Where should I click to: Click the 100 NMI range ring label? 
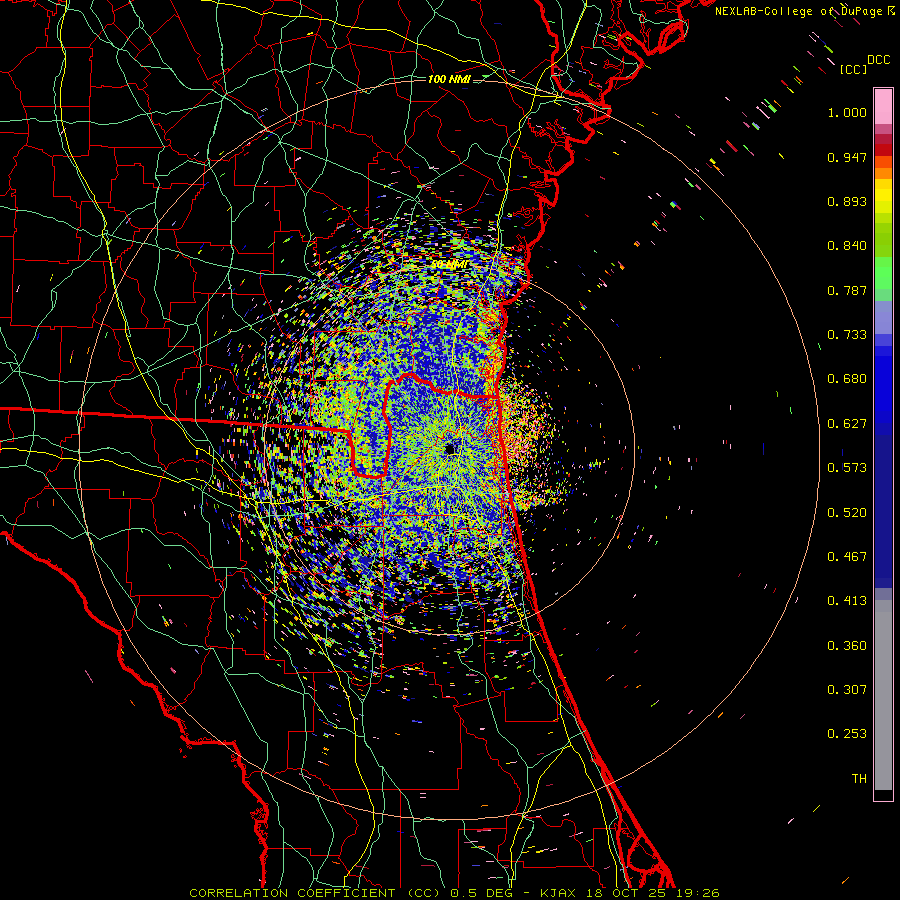(x=449, y=79)
